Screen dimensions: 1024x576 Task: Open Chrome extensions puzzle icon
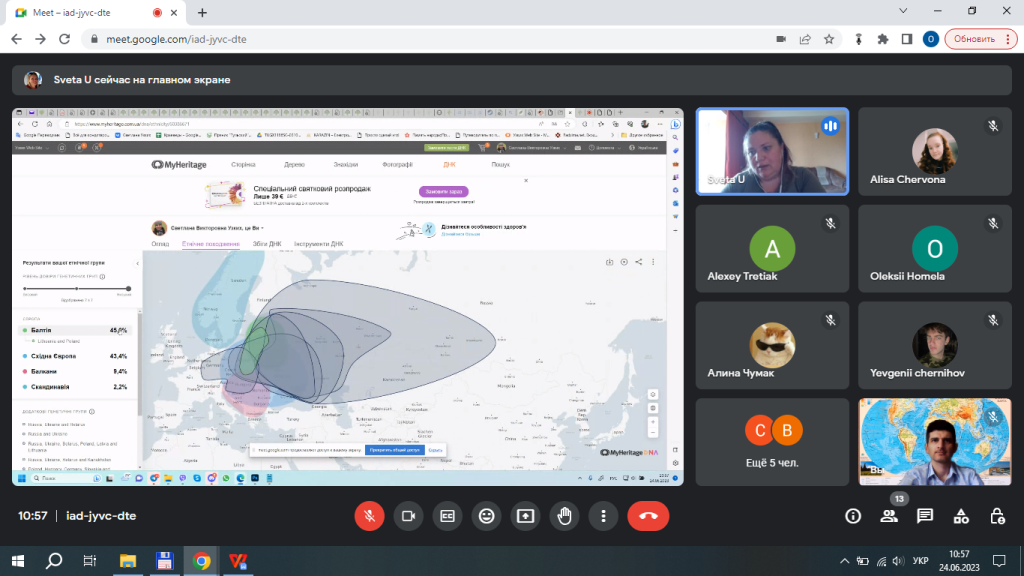[883, 39]
